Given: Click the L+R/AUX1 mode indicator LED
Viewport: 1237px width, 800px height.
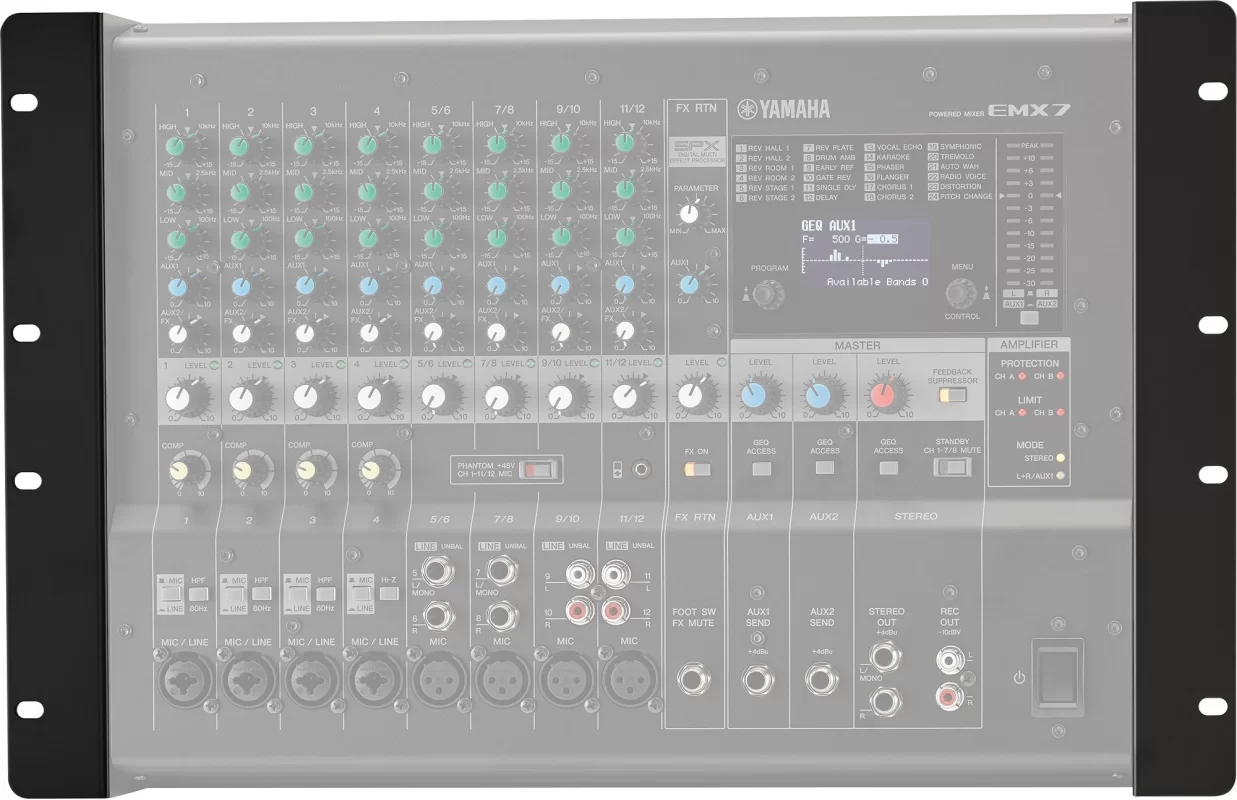Looking at the screenshot, I should (x=1059, y=476).
